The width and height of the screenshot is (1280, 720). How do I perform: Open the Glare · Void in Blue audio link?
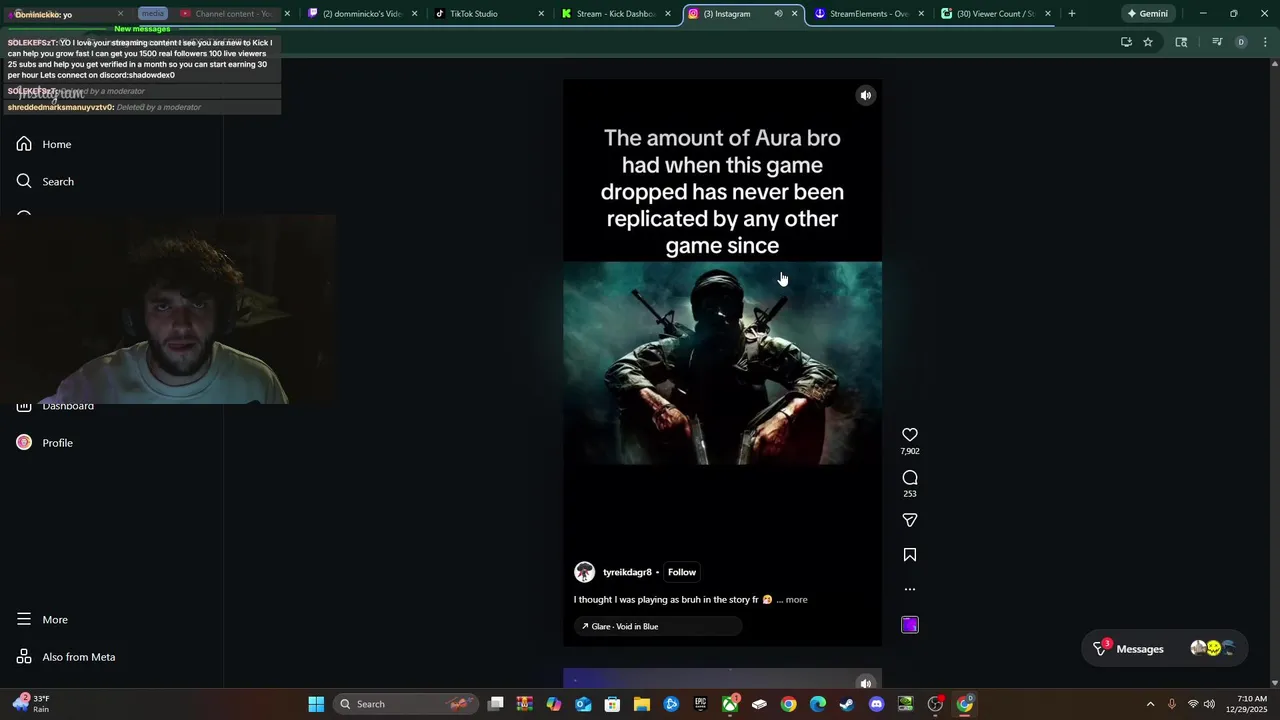pos(658,626)
